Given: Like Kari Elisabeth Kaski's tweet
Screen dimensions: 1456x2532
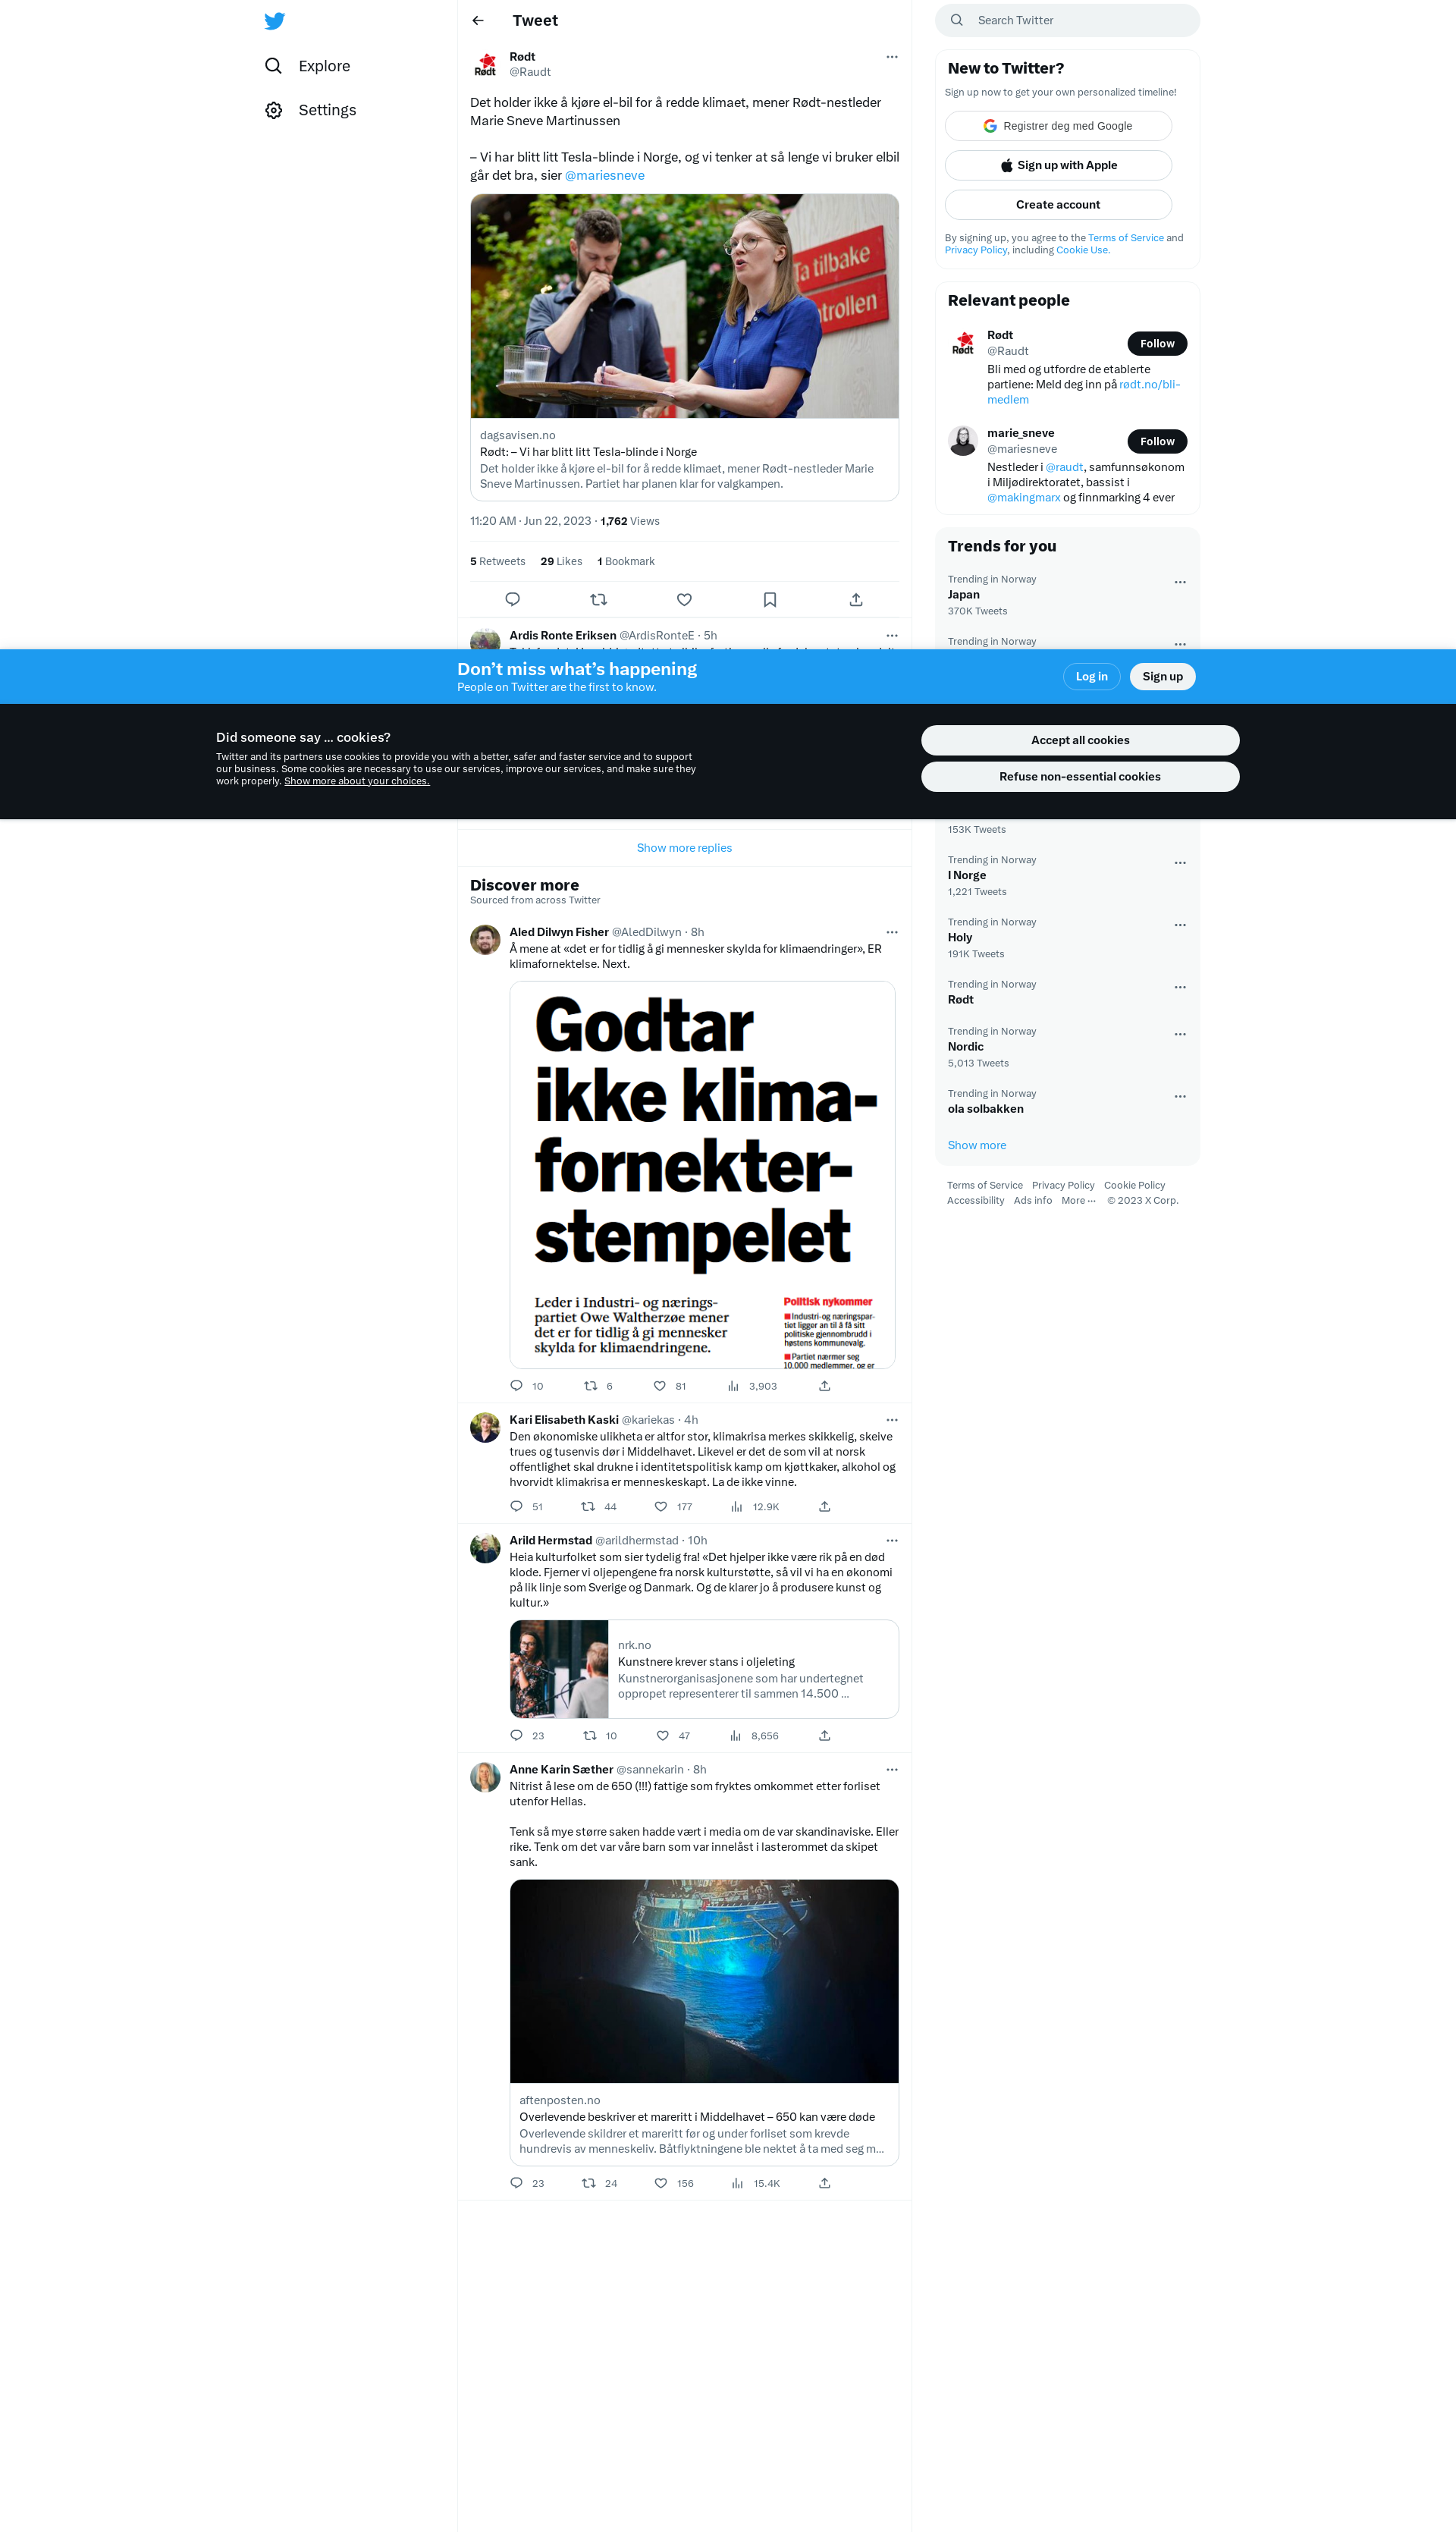Looking at the screenshot, I should coord(661,1506).
